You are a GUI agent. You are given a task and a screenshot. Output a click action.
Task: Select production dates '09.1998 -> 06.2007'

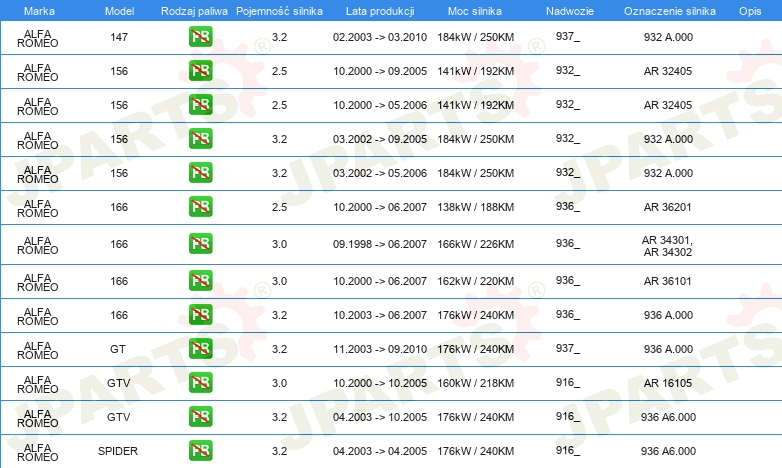380,244
